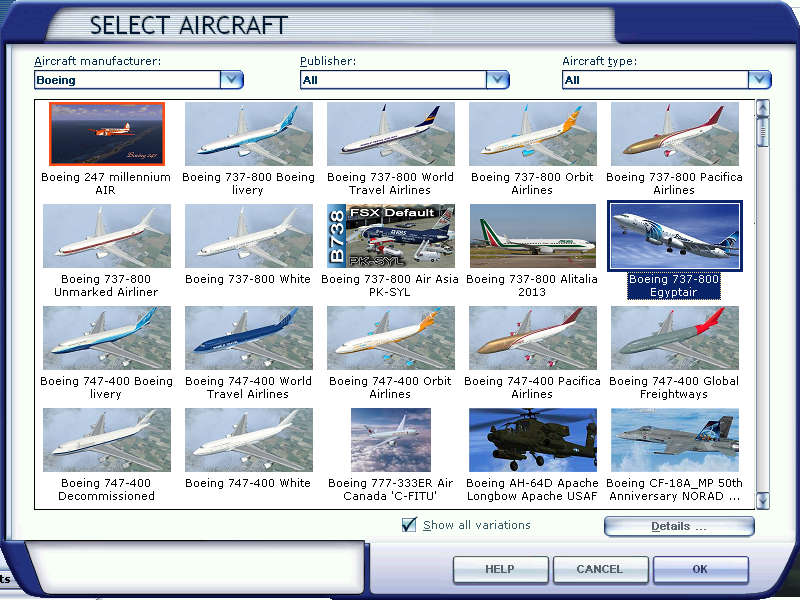Viewport: 800px width, 600px height.
Task: Choose the Boeing 737-800 Boeing livery aircraft
Action: (248, 134)
